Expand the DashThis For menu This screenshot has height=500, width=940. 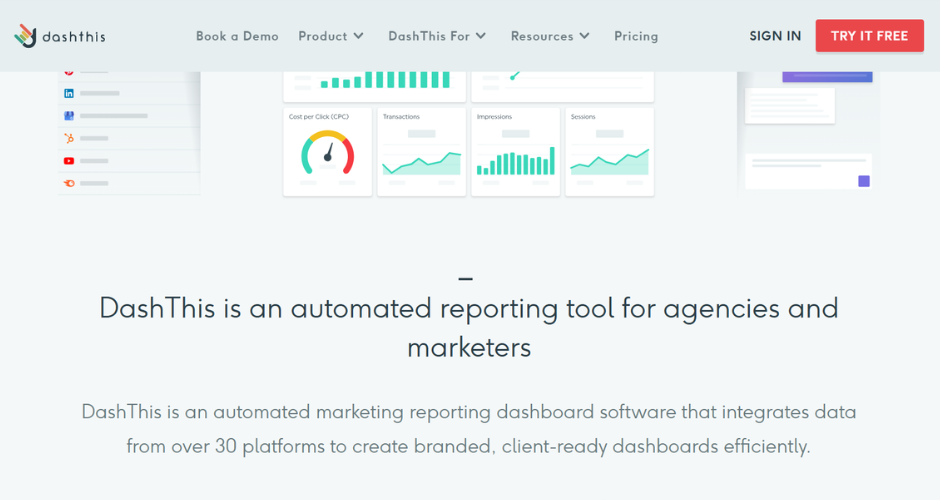tap(437, 36)
